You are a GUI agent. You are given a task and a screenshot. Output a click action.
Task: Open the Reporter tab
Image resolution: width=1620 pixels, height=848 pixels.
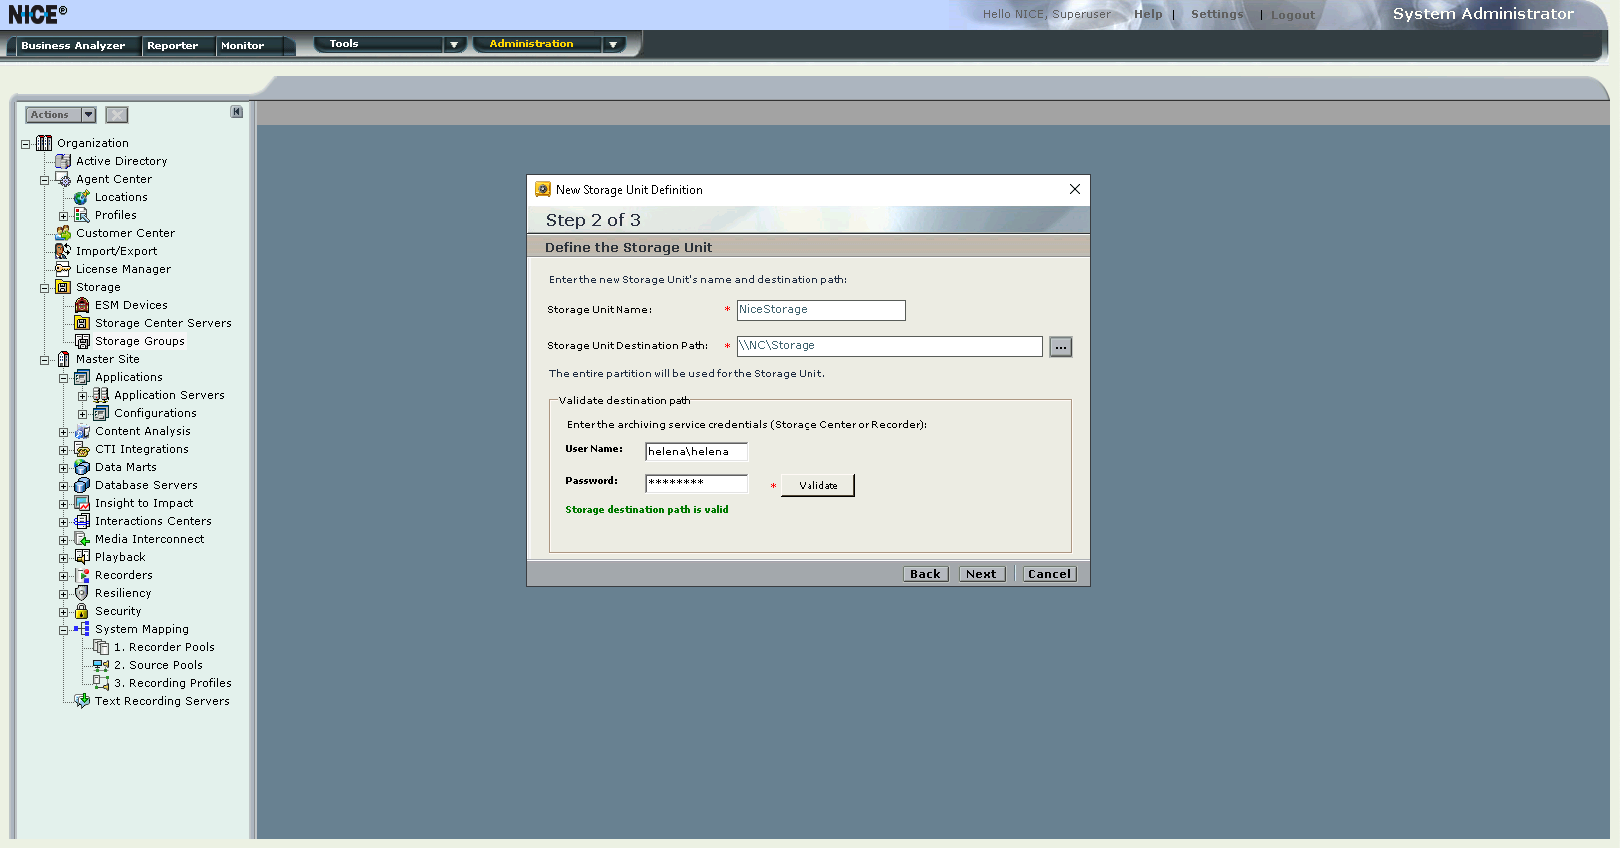point(172,46)
